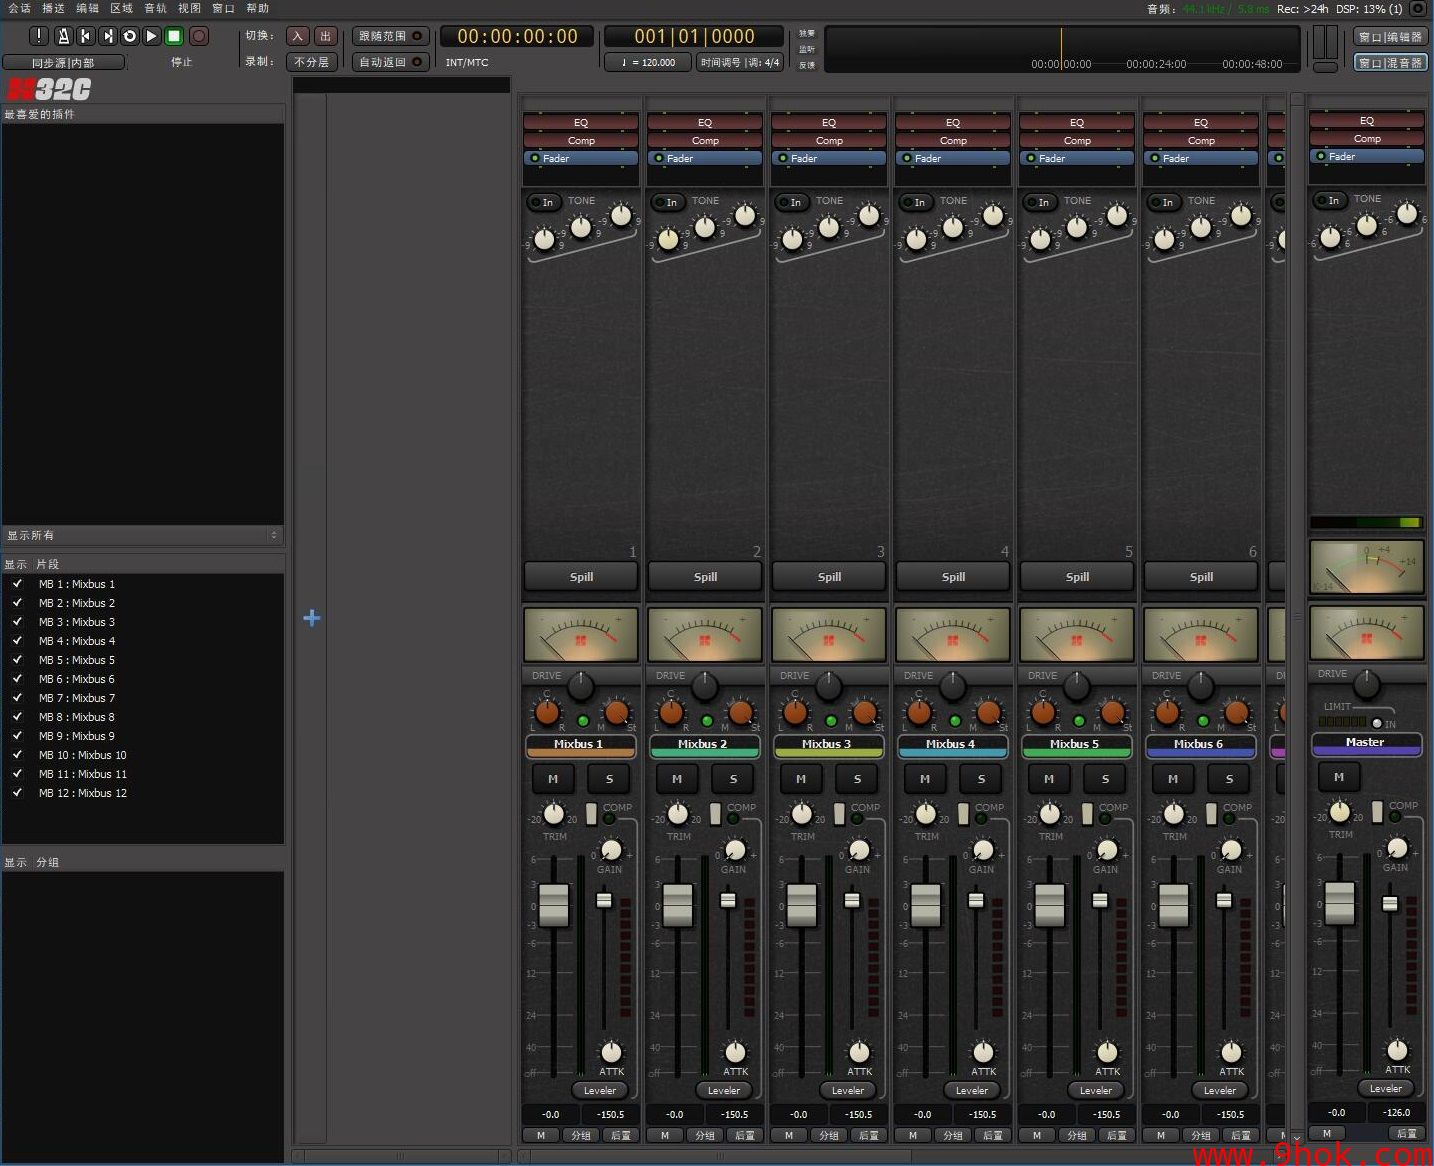
Task: Go to session start icon
Action: (85, 36)
